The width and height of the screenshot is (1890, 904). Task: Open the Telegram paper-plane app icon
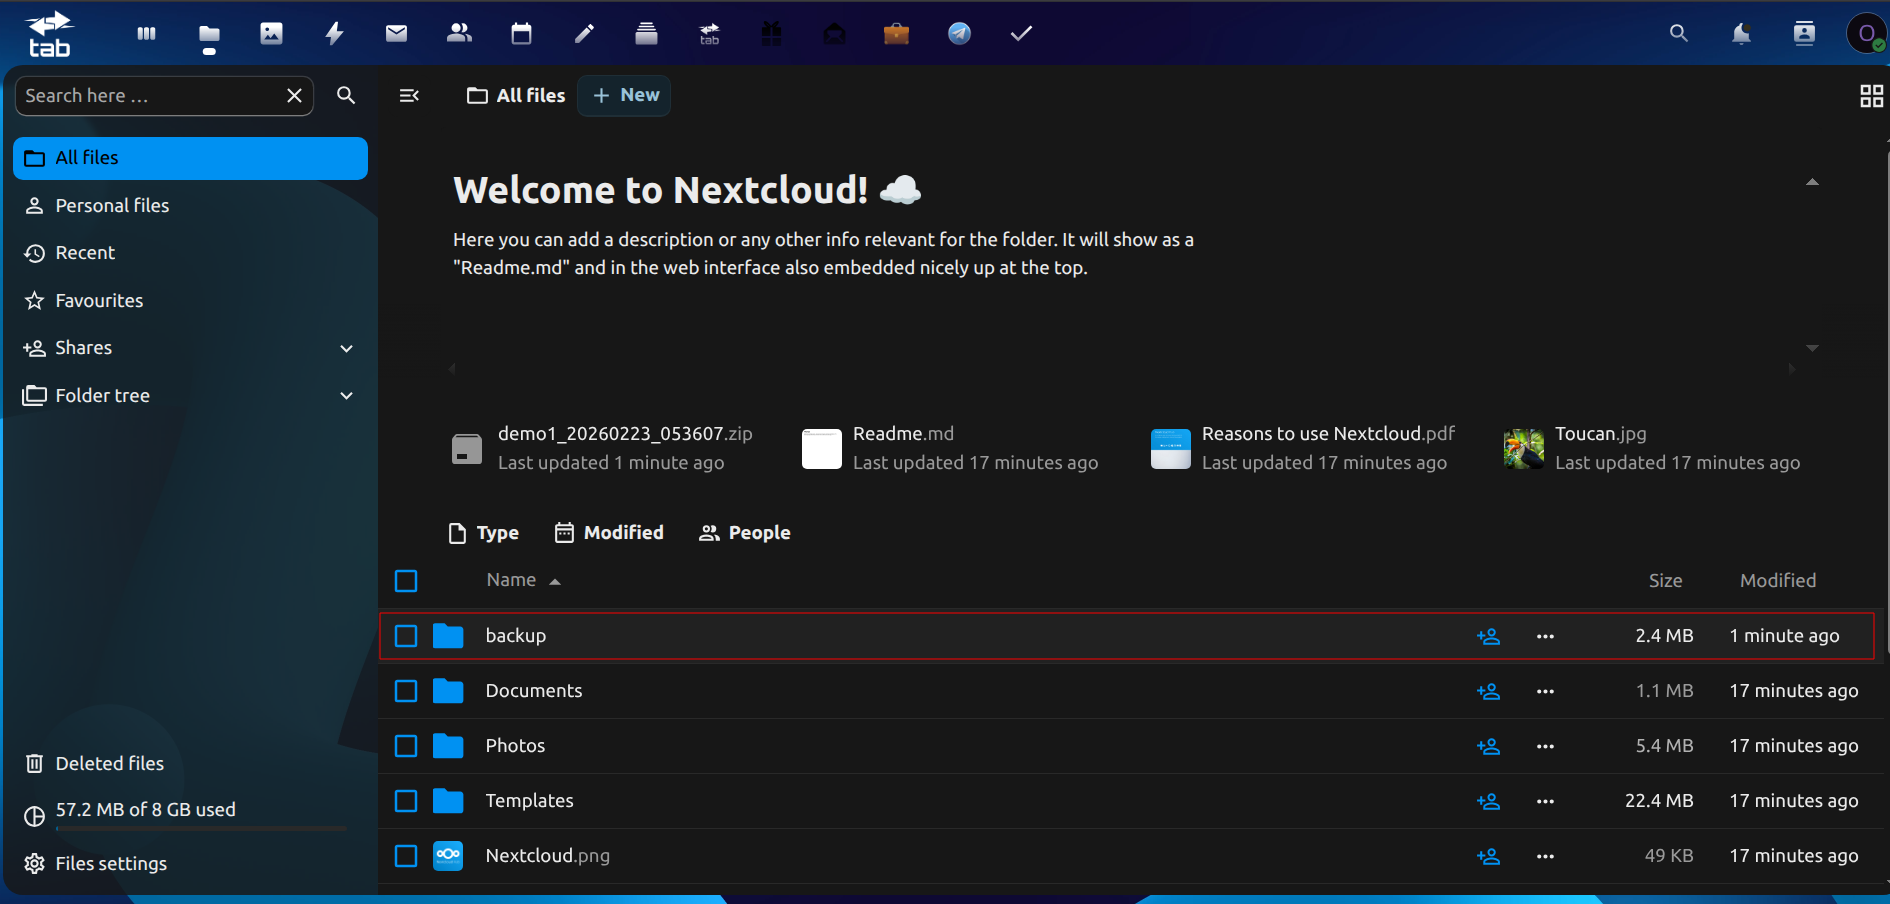pyautogui.click(x=959, y=34)
